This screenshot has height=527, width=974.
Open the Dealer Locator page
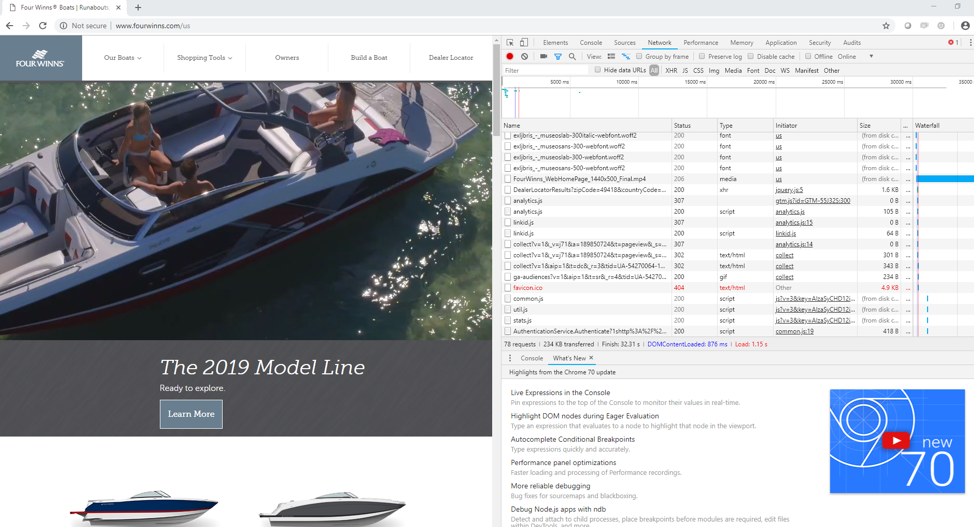pos(451,58)
